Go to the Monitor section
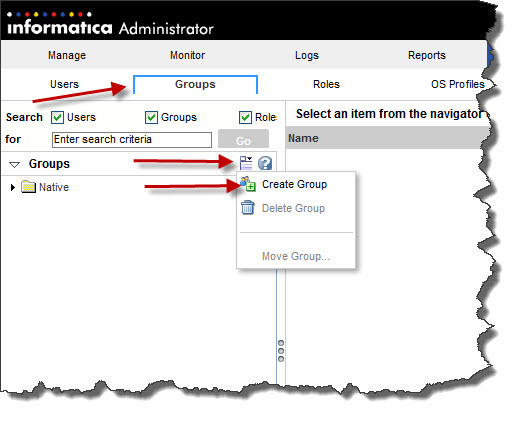The height and width of the screenshot is (421, 520). pos(187,55)
